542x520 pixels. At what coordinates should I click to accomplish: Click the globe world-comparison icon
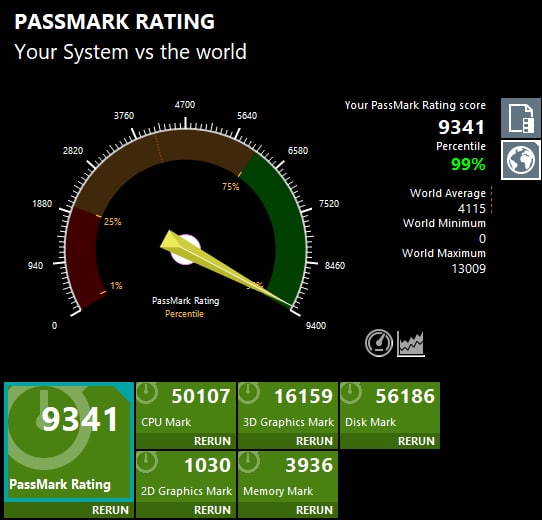coord(521,160)
